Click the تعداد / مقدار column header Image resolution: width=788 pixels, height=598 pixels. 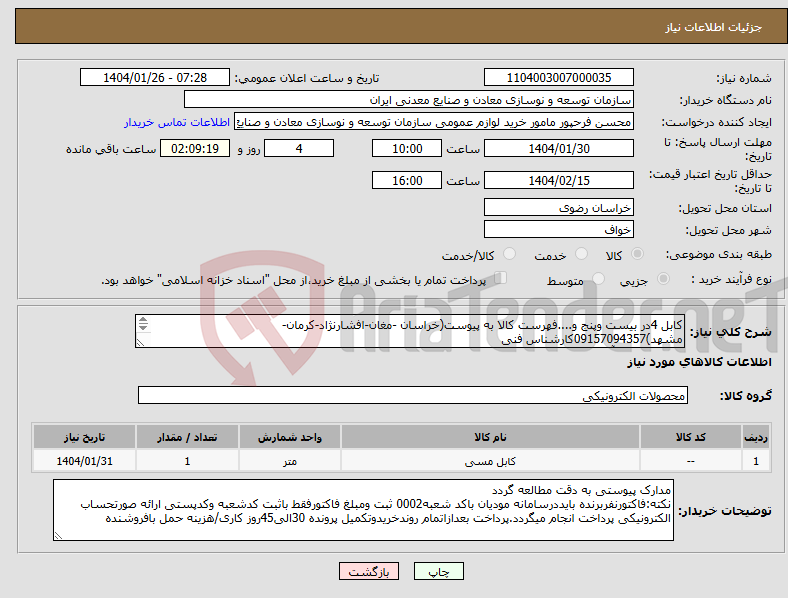point(187,437)
